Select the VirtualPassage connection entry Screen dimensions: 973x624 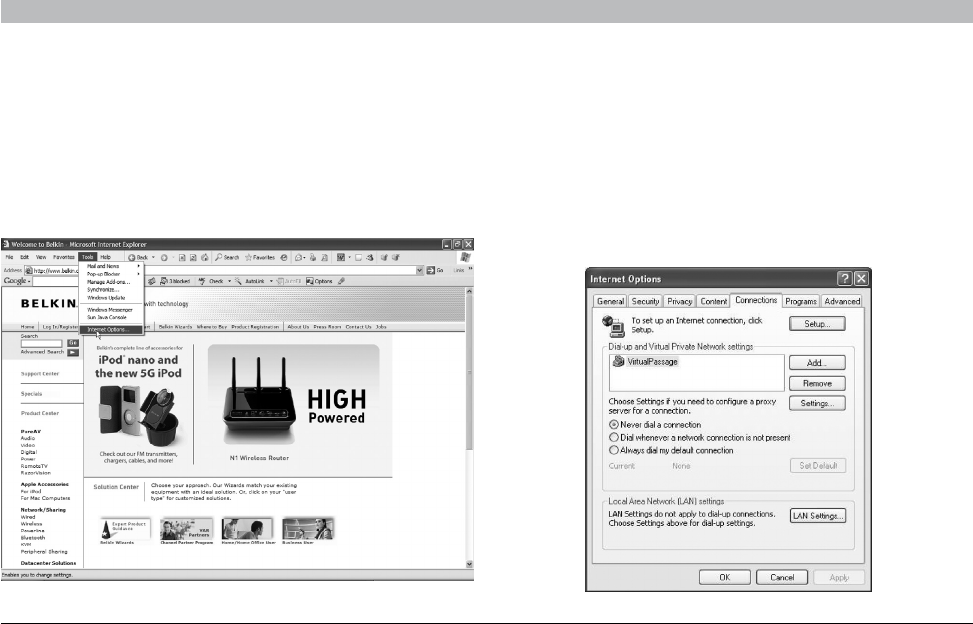[x=645, y=362]
